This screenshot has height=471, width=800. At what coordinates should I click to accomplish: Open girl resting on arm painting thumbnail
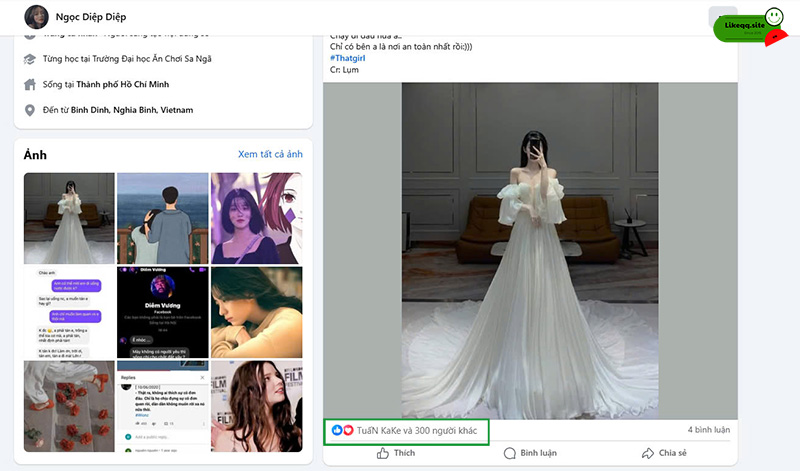point(257,312)
